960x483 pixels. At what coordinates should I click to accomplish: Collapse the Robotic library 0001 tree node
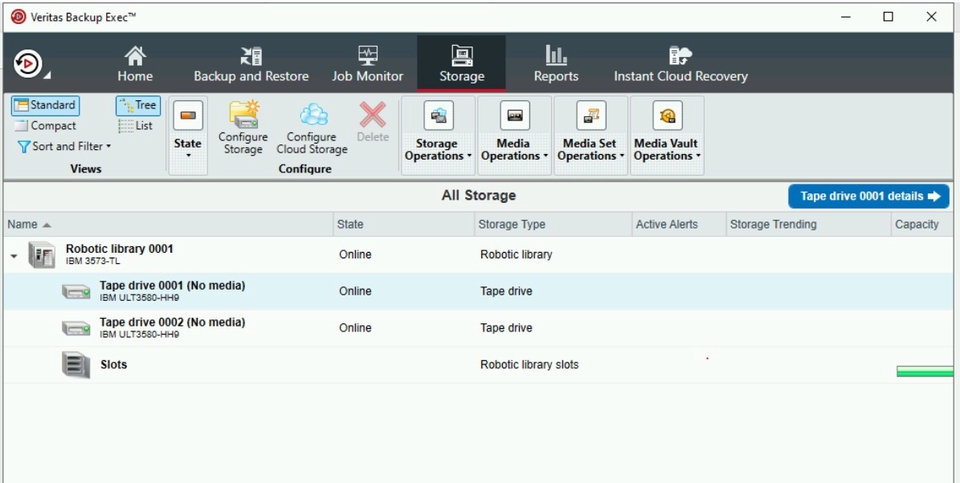tap(14, 255)
